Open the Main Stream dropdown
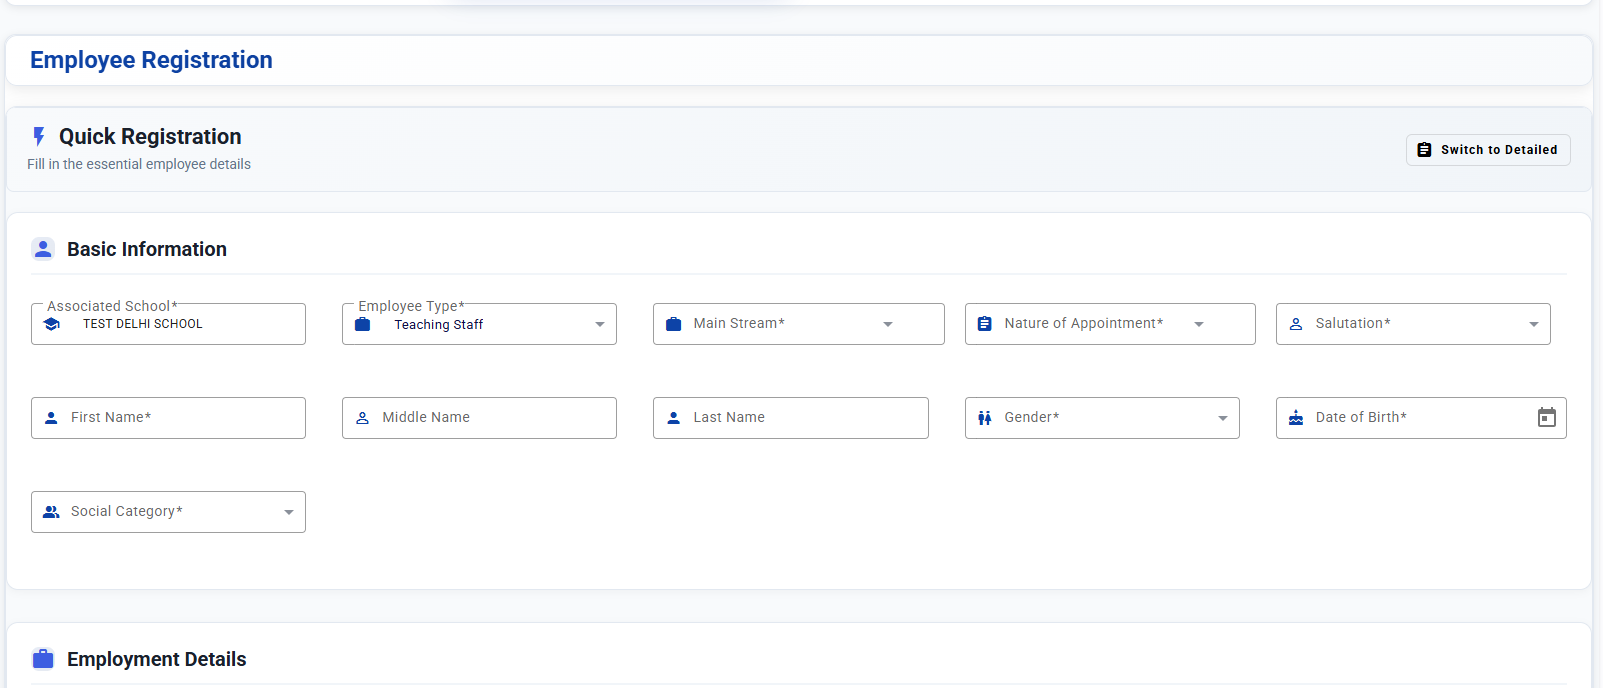Image resolution: width=1603 pixels, height=688 pixels. pos(798,324)
